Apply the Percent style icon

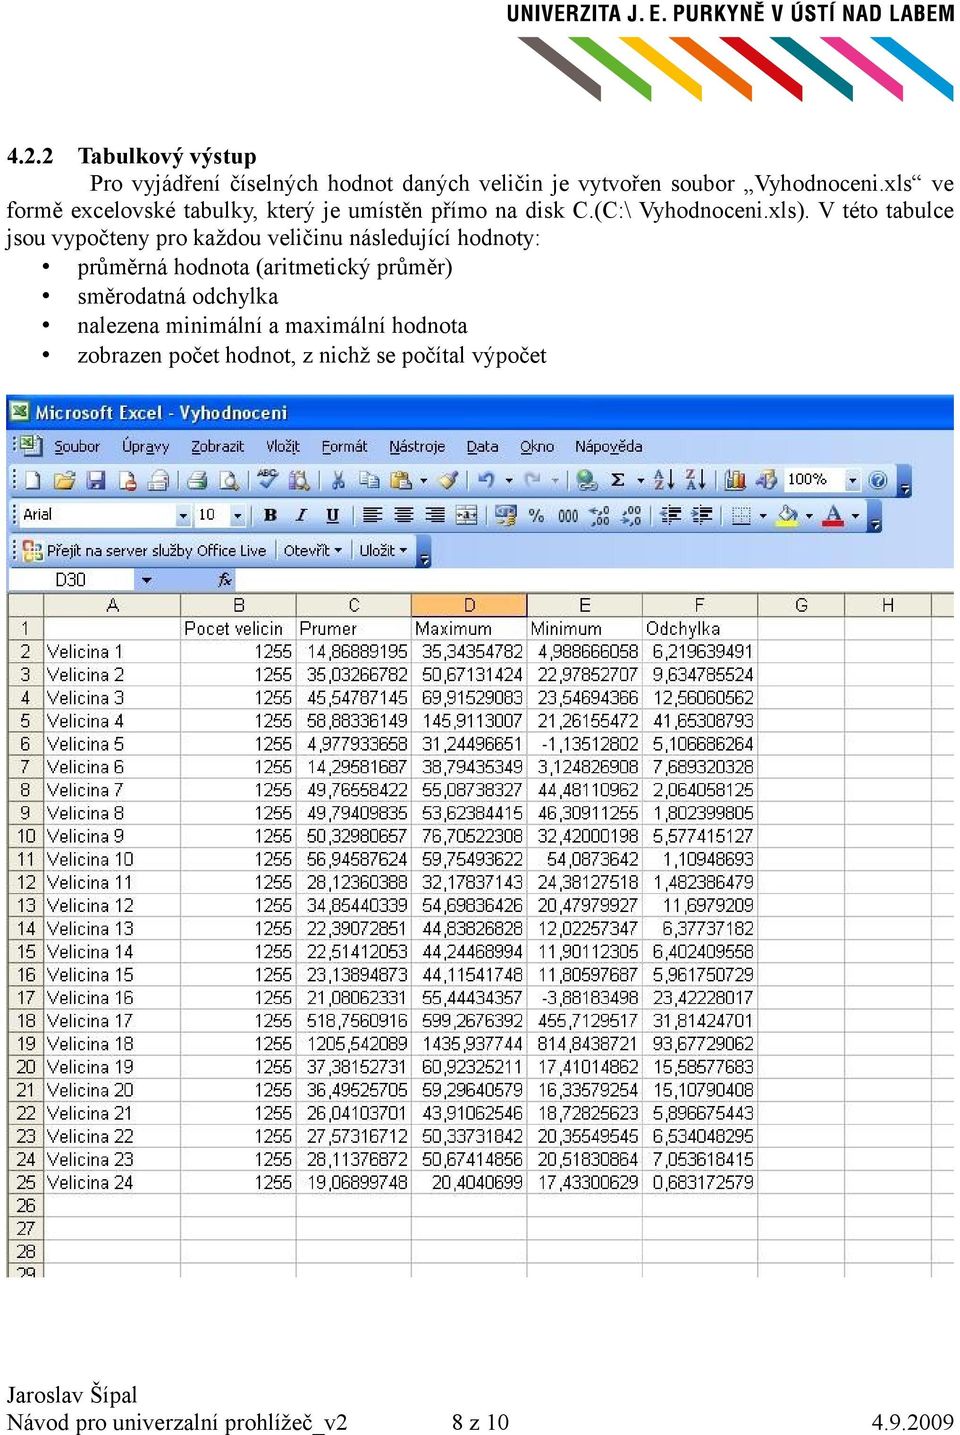tap(536, 516)
